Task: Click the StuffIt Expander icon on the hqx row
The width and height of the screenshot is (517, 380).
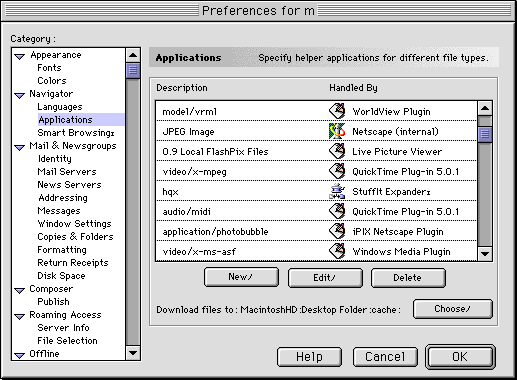Action: click(x=337, y=191)
